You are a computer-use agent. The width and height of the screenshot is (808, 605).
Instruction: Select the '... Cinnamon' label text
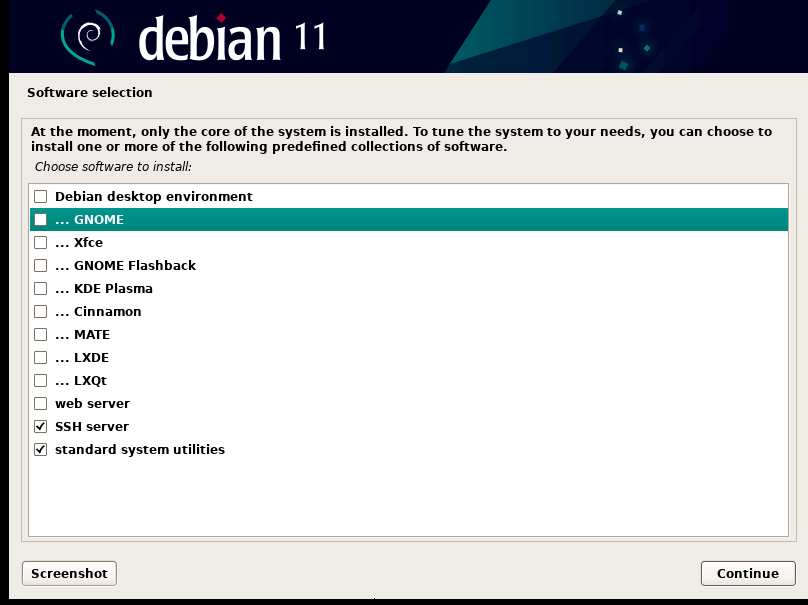point(98,312)
